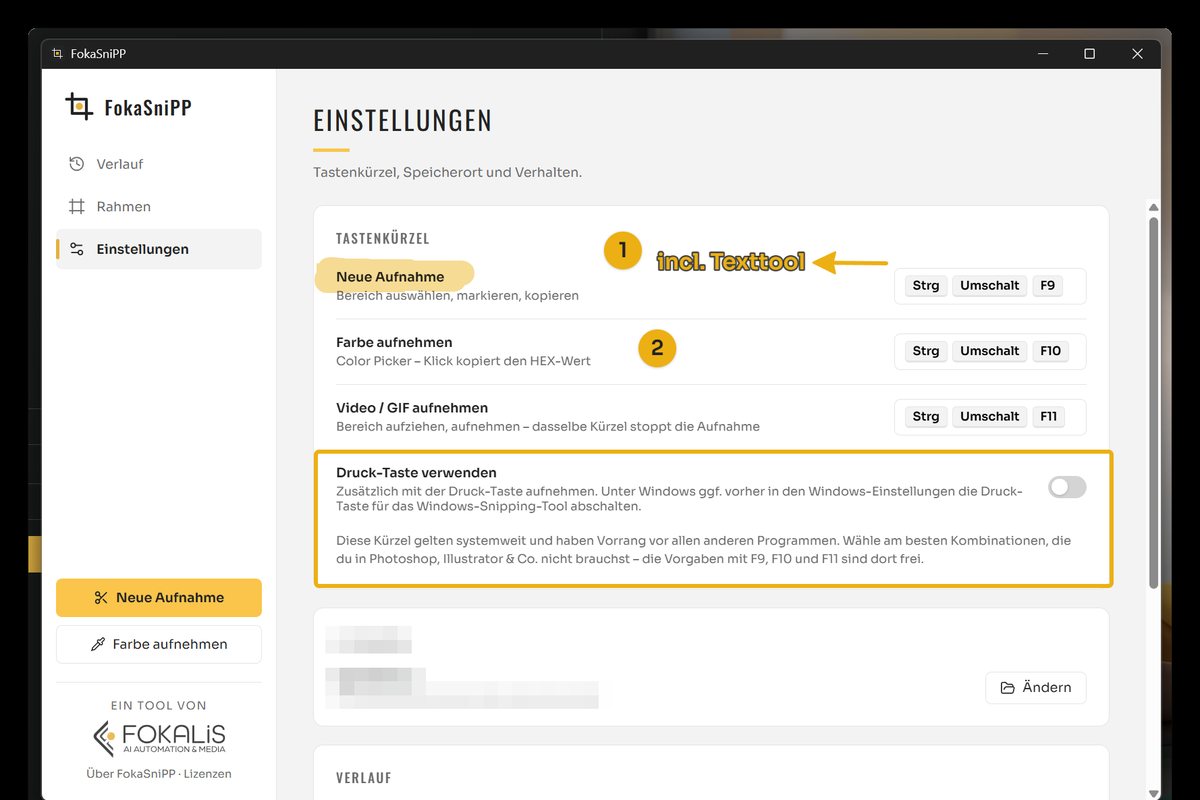
Task: Maximize the FokaSniPP window
Action: point(1089,54)
